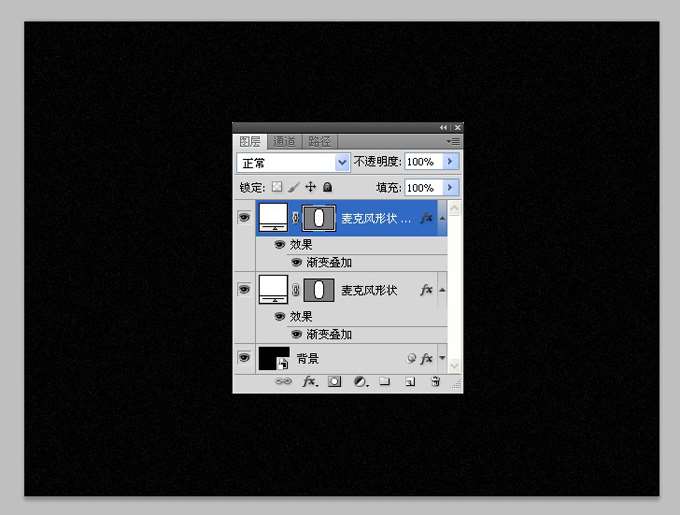Screen dimensions: 680x515
Task: Hide the second 麦克风形状 layer
Action: coord(244,289)
